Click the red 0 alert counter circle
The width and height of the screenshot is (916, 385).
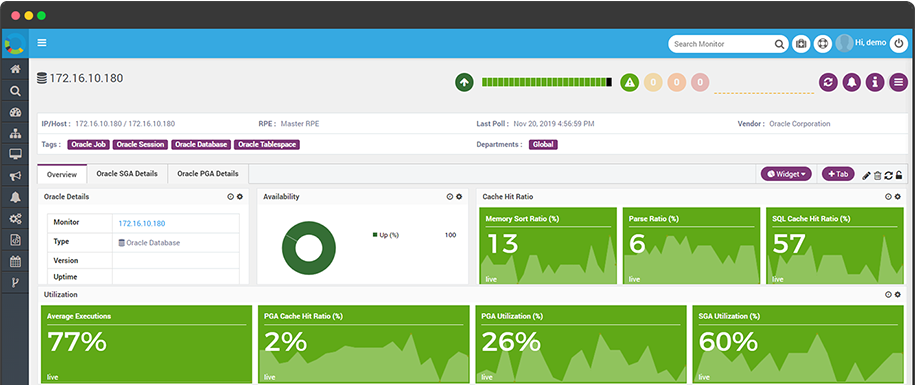[700, 82]
